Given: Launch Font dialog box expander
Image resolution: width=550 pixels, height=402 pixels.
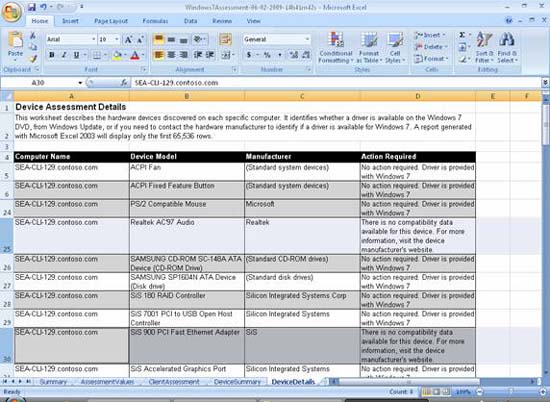Looking at the screenshot, I should coord(143,69).
